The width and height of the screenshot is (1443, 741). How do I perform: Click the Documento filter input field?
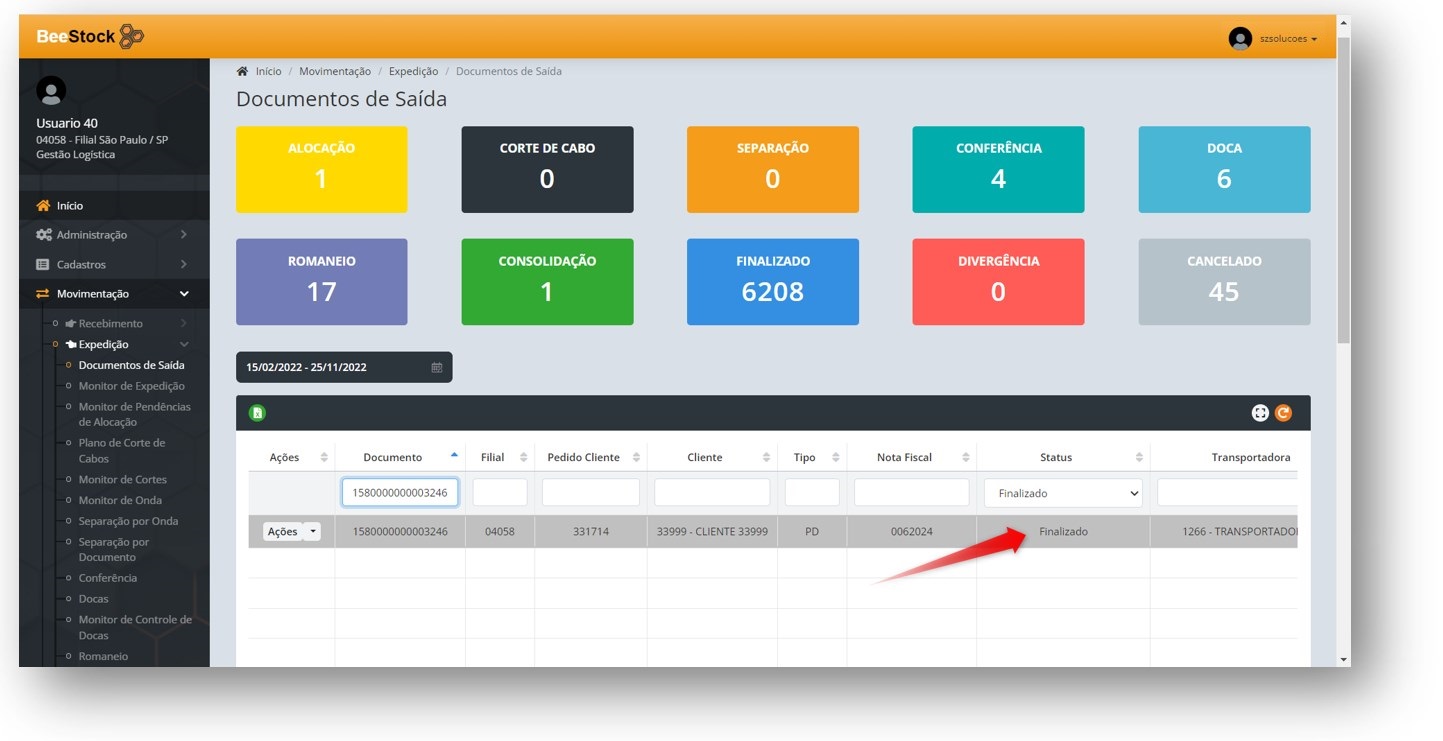tap(400, 493)
